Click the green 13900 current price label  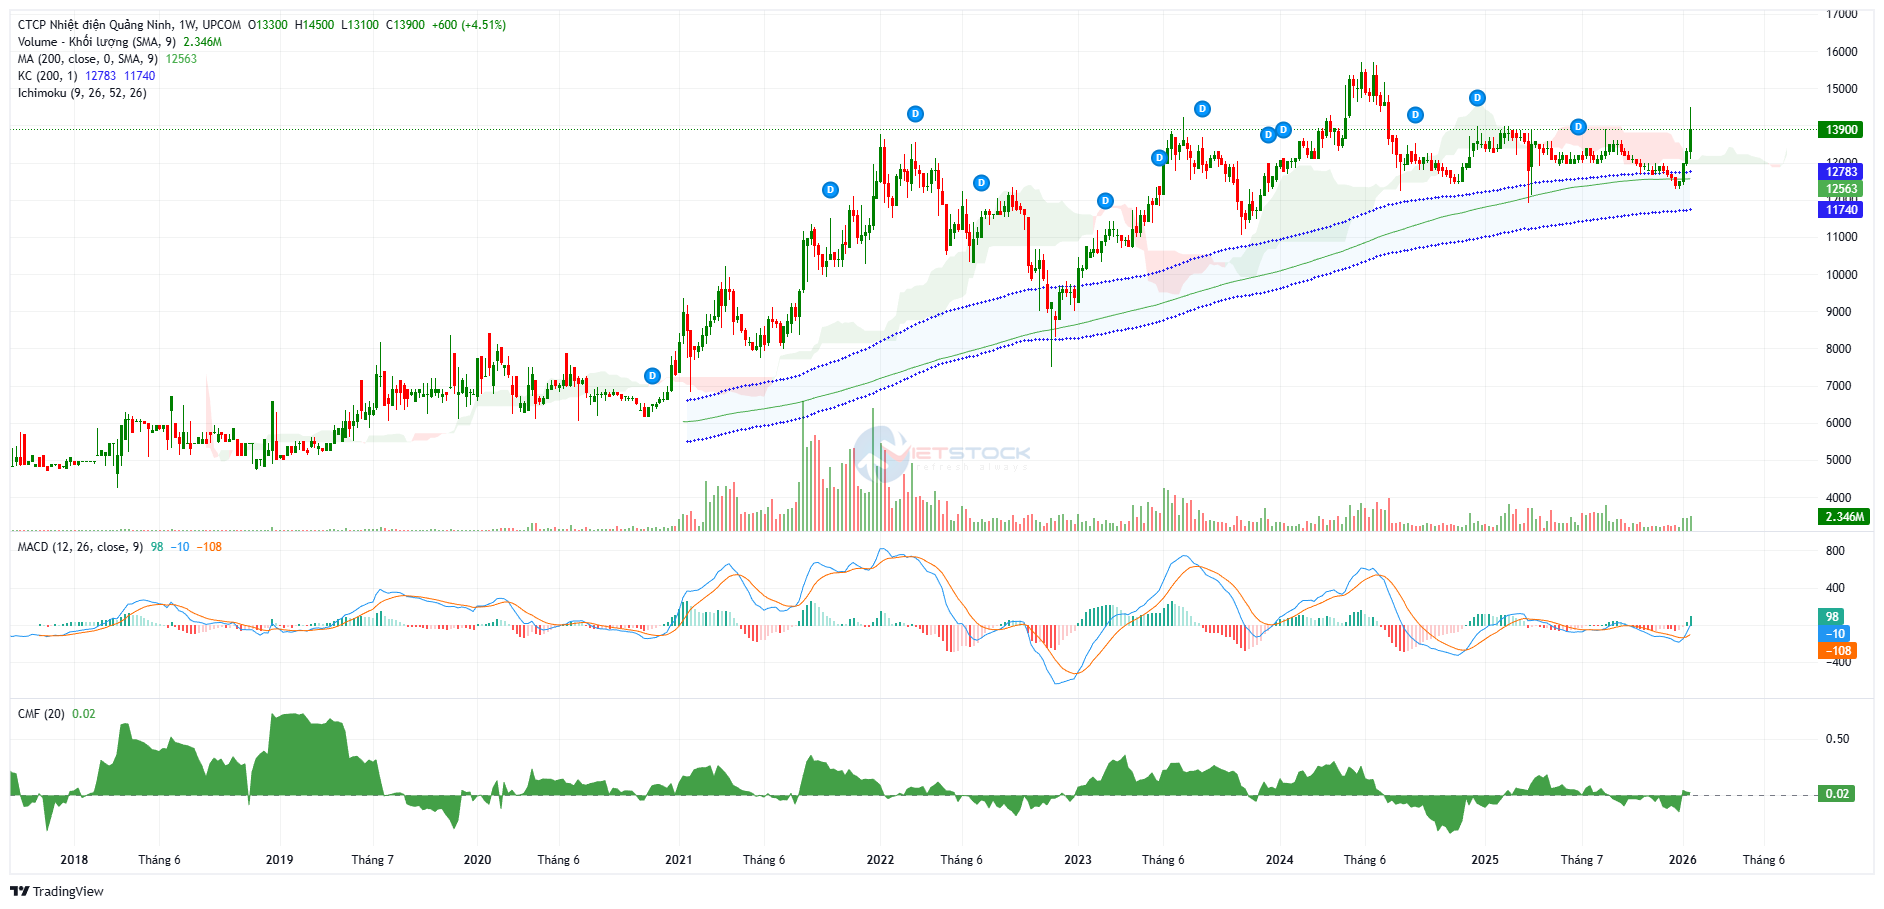1841,130
